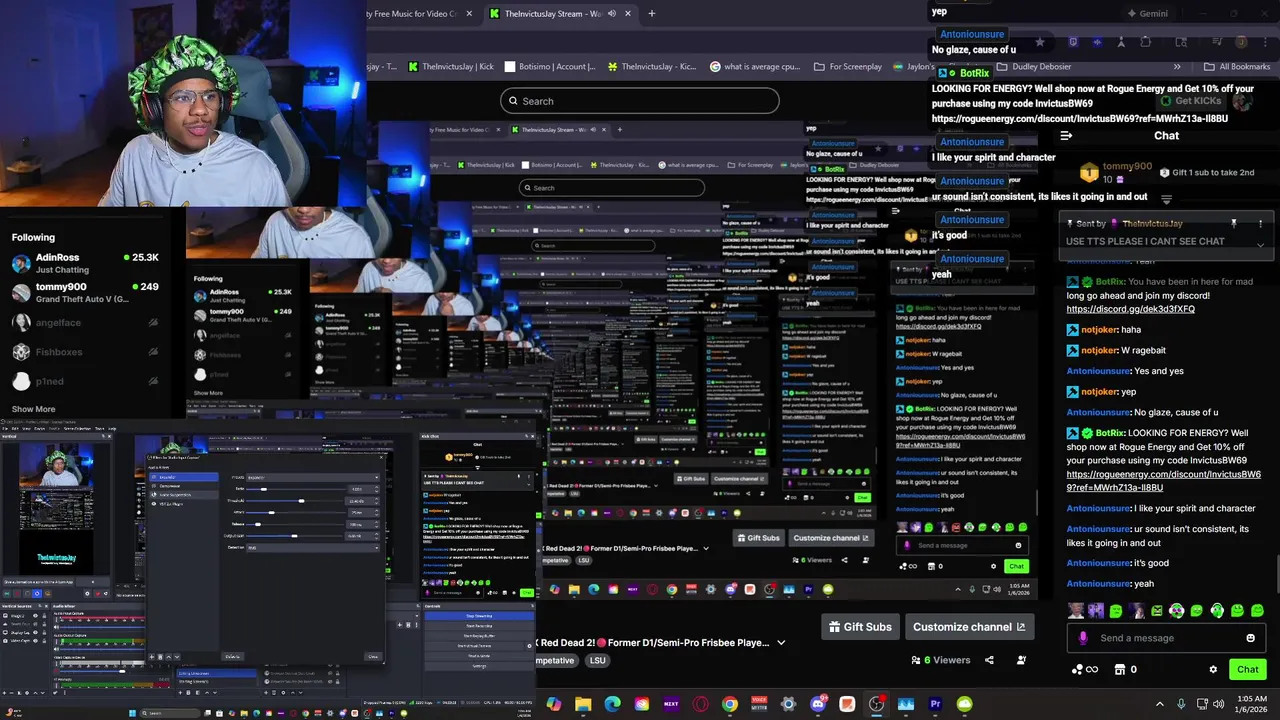Open bookmarks overflow double-chevron
The height and width of the screenshot is (720, 1280).
(x=1177, y=67)
